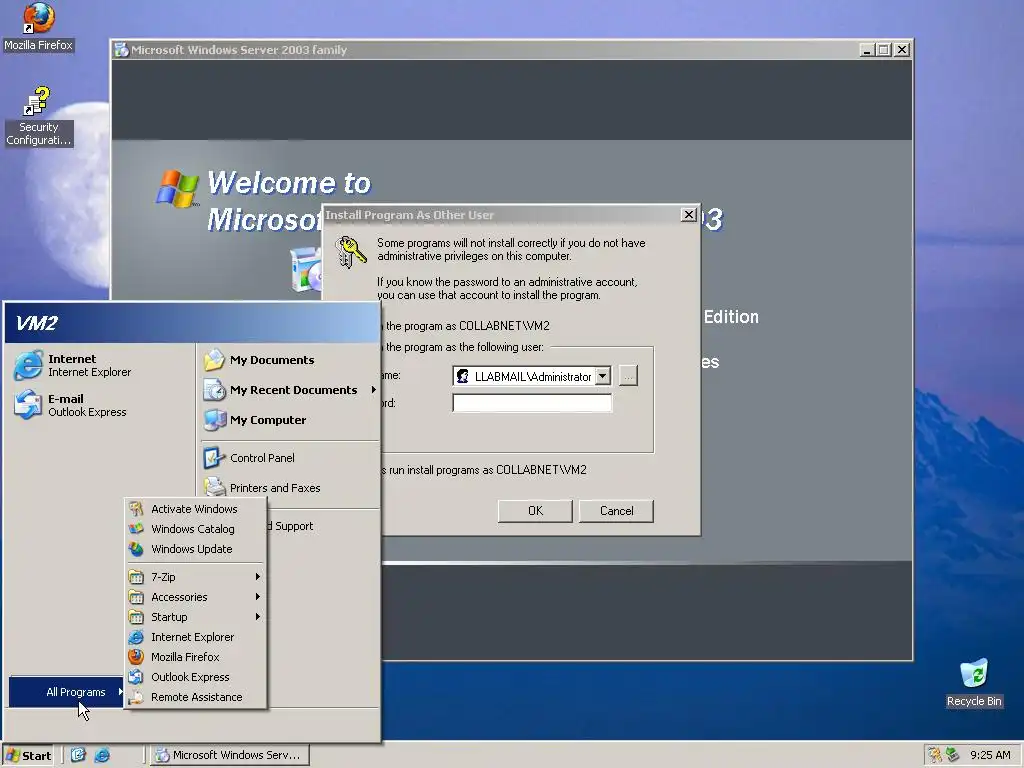
Task: Expand the Accessories submenu
Action: pos(196,597)
